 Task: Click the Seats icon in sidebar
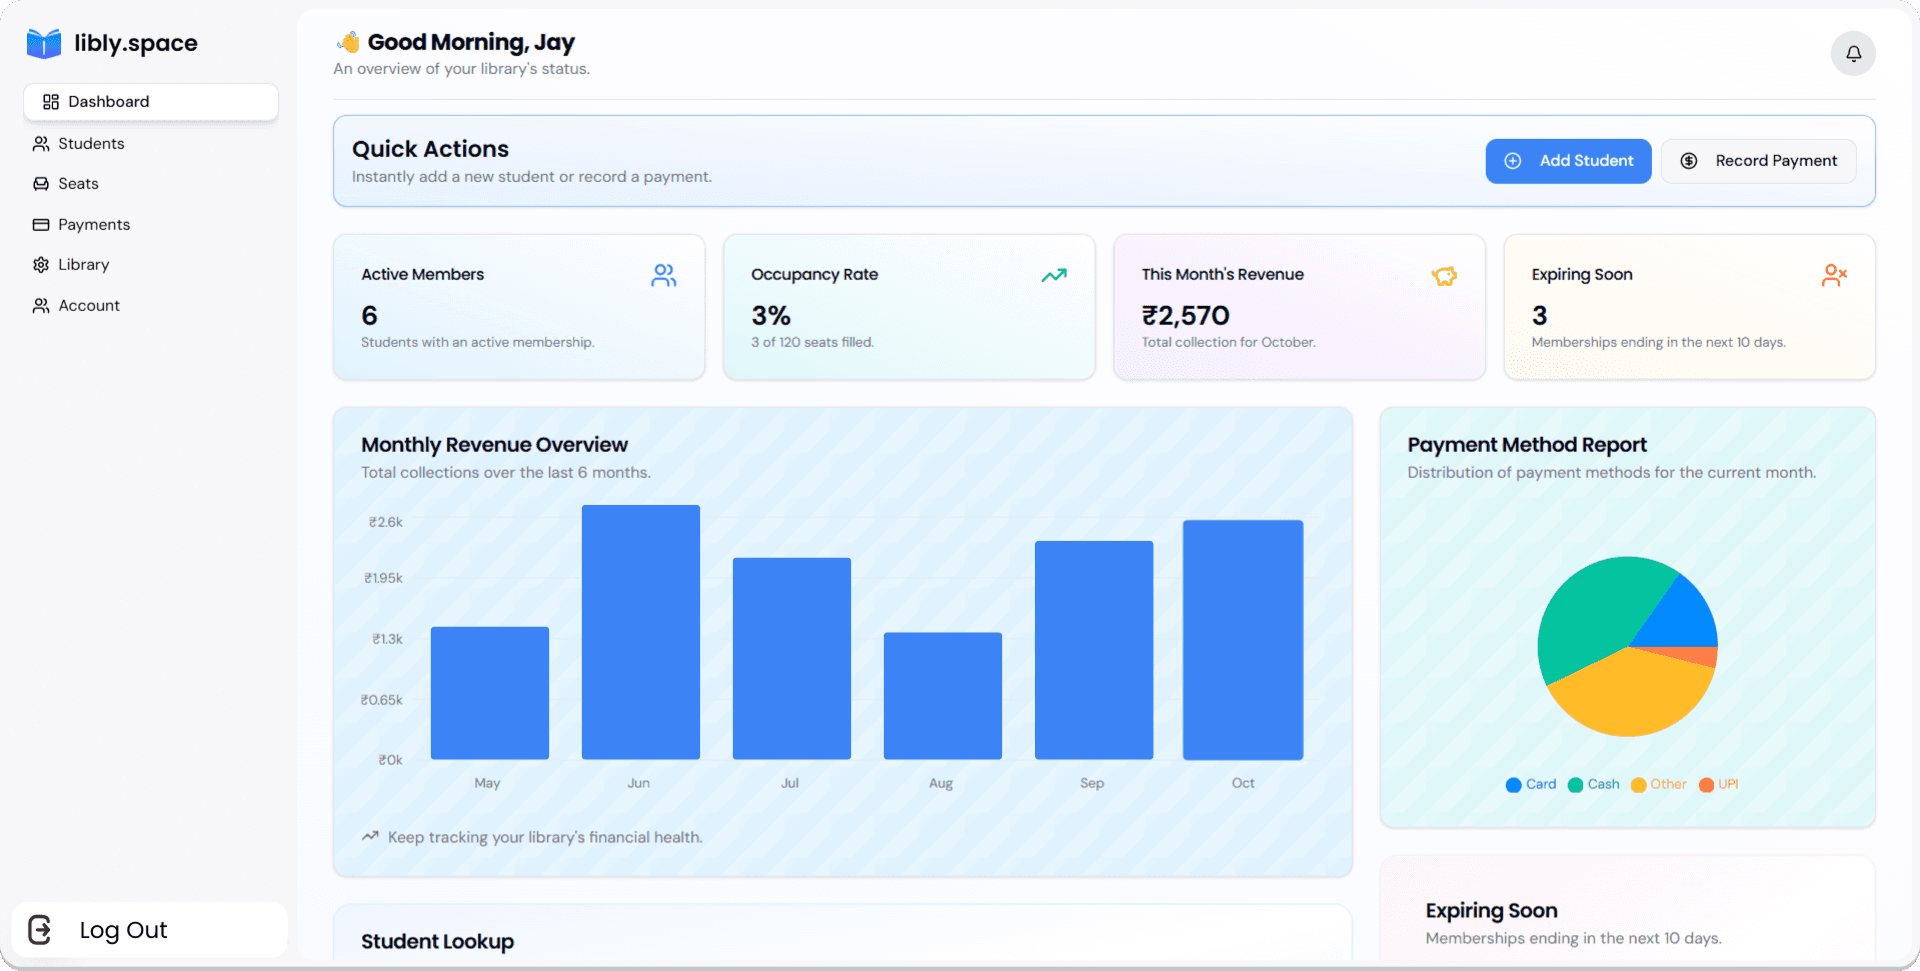pos(40,183)
